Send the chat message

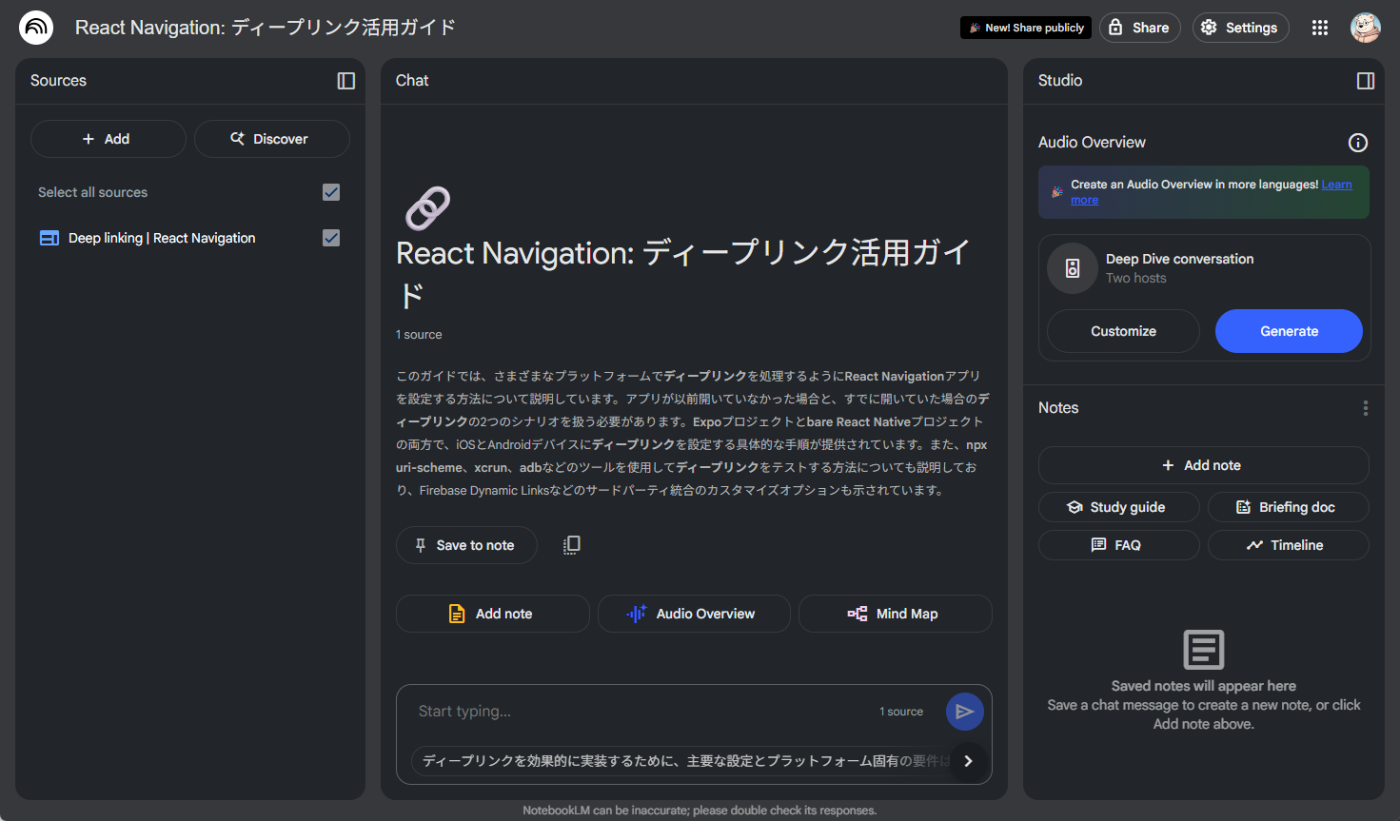(x=964, y=711)
